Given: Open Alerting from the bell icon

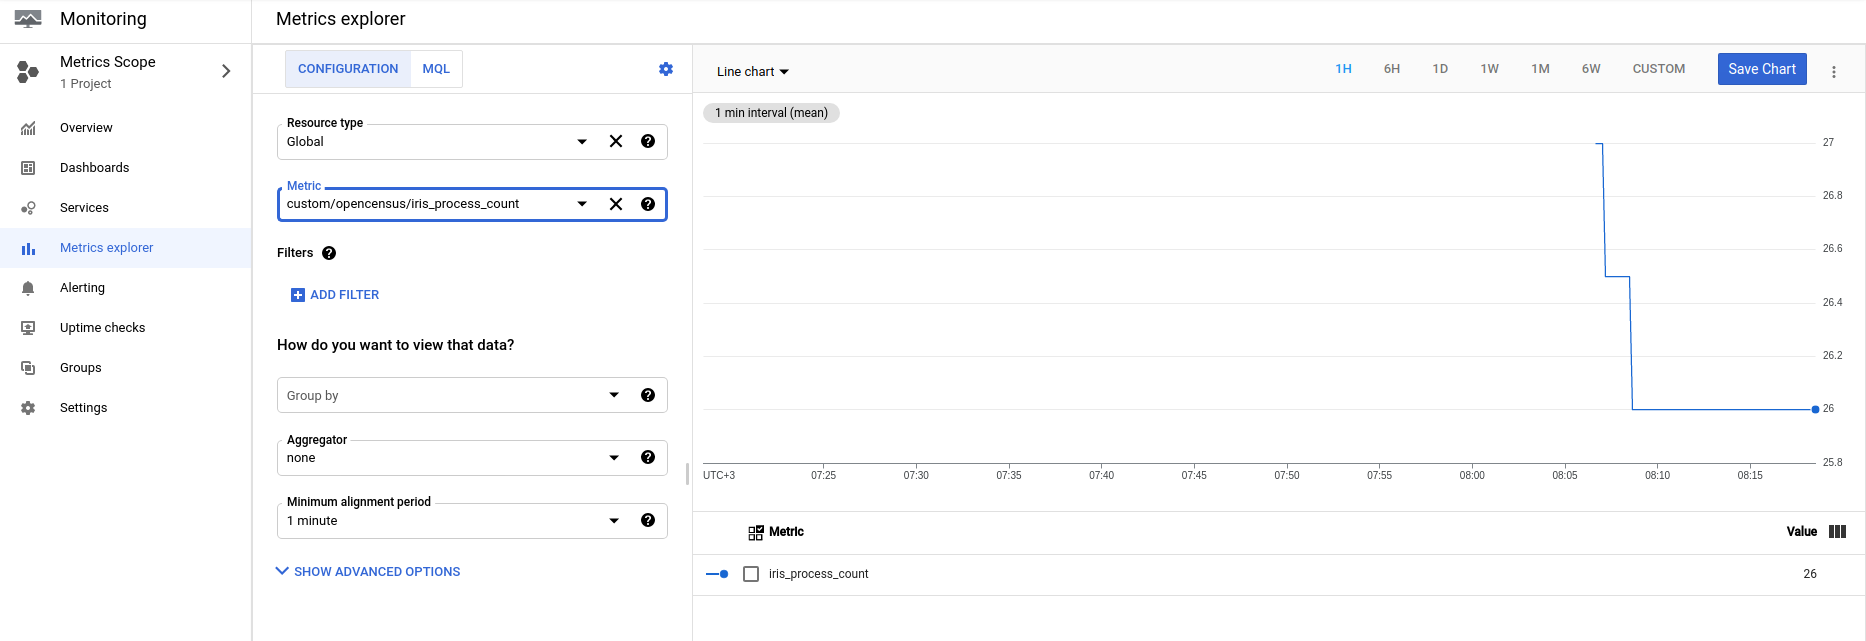Looking at the screenshot, I should [28, 288].
